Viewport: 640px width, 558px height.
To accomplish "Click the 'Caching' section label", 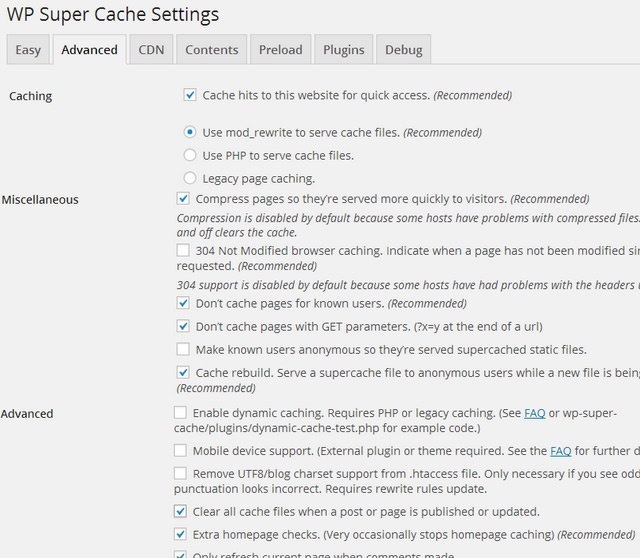I will [31, 96].
